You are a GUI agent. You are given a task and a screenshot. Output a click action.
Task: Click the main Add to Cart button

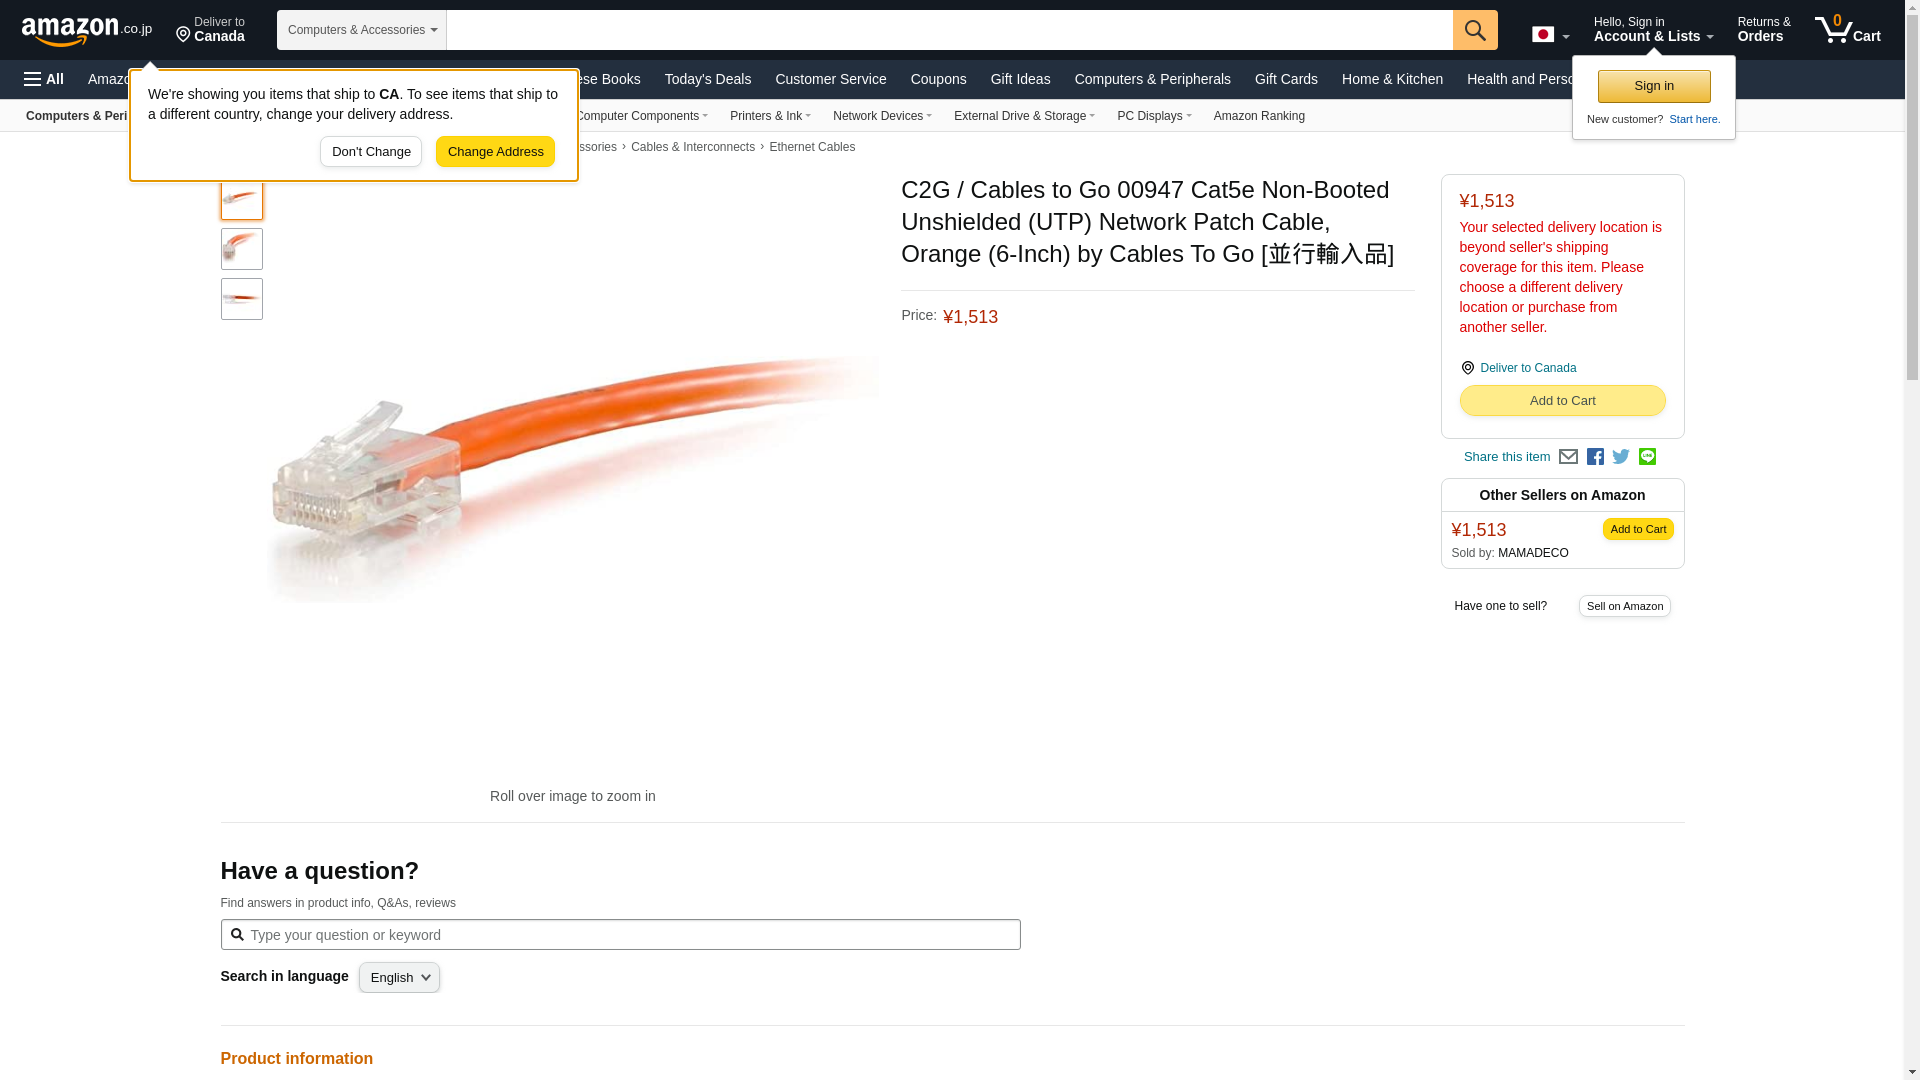(x=1562, y=401)
